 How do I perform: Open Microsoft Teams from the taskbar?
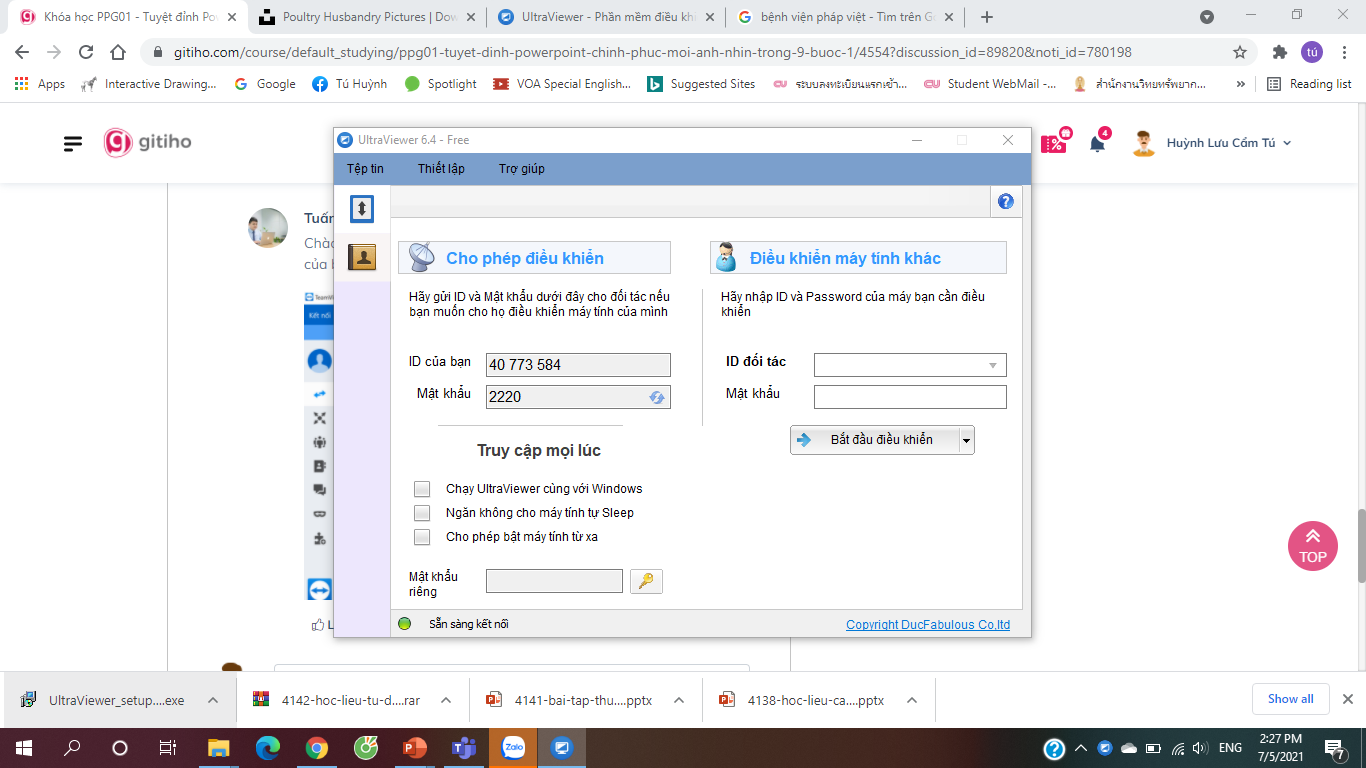463,748
